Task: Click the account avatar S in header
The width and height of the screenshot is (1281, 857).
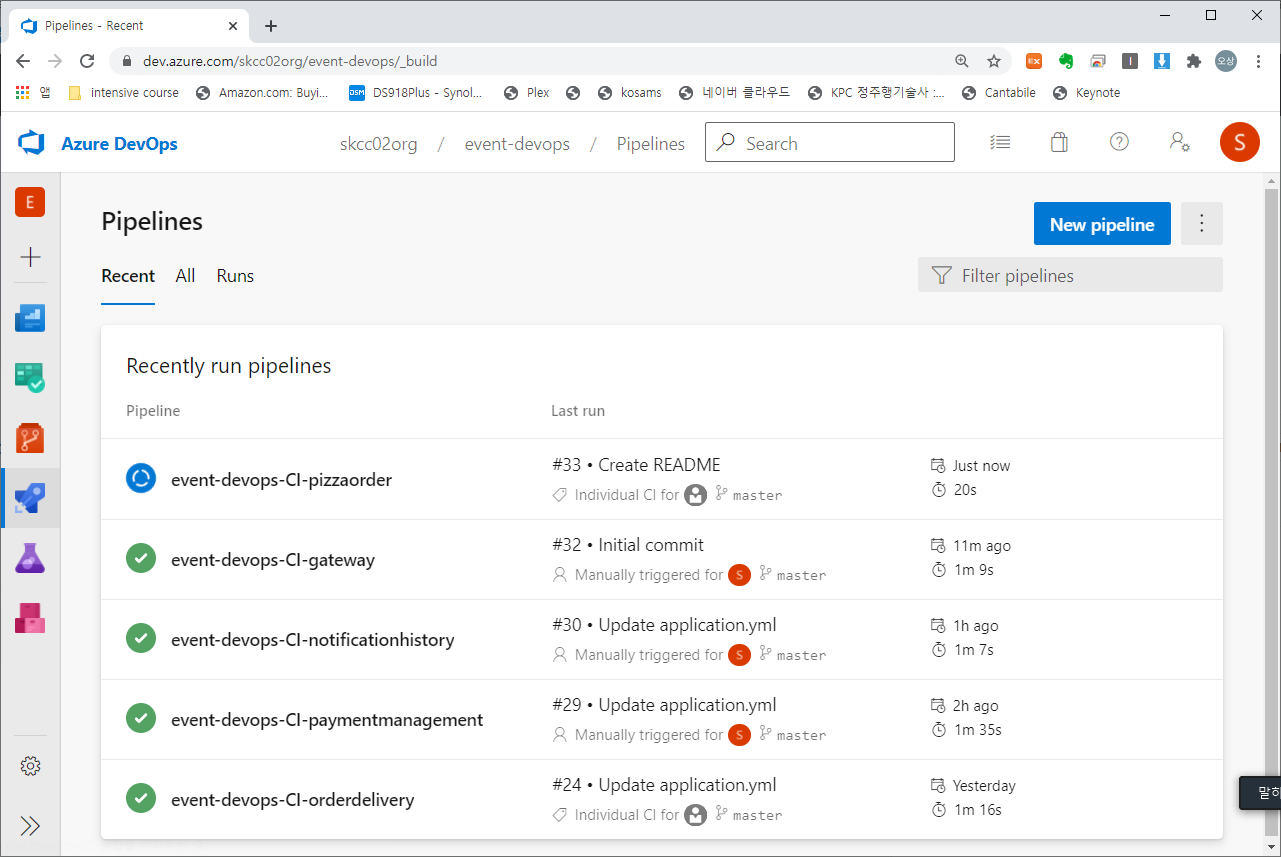Action: (1239, 142)
